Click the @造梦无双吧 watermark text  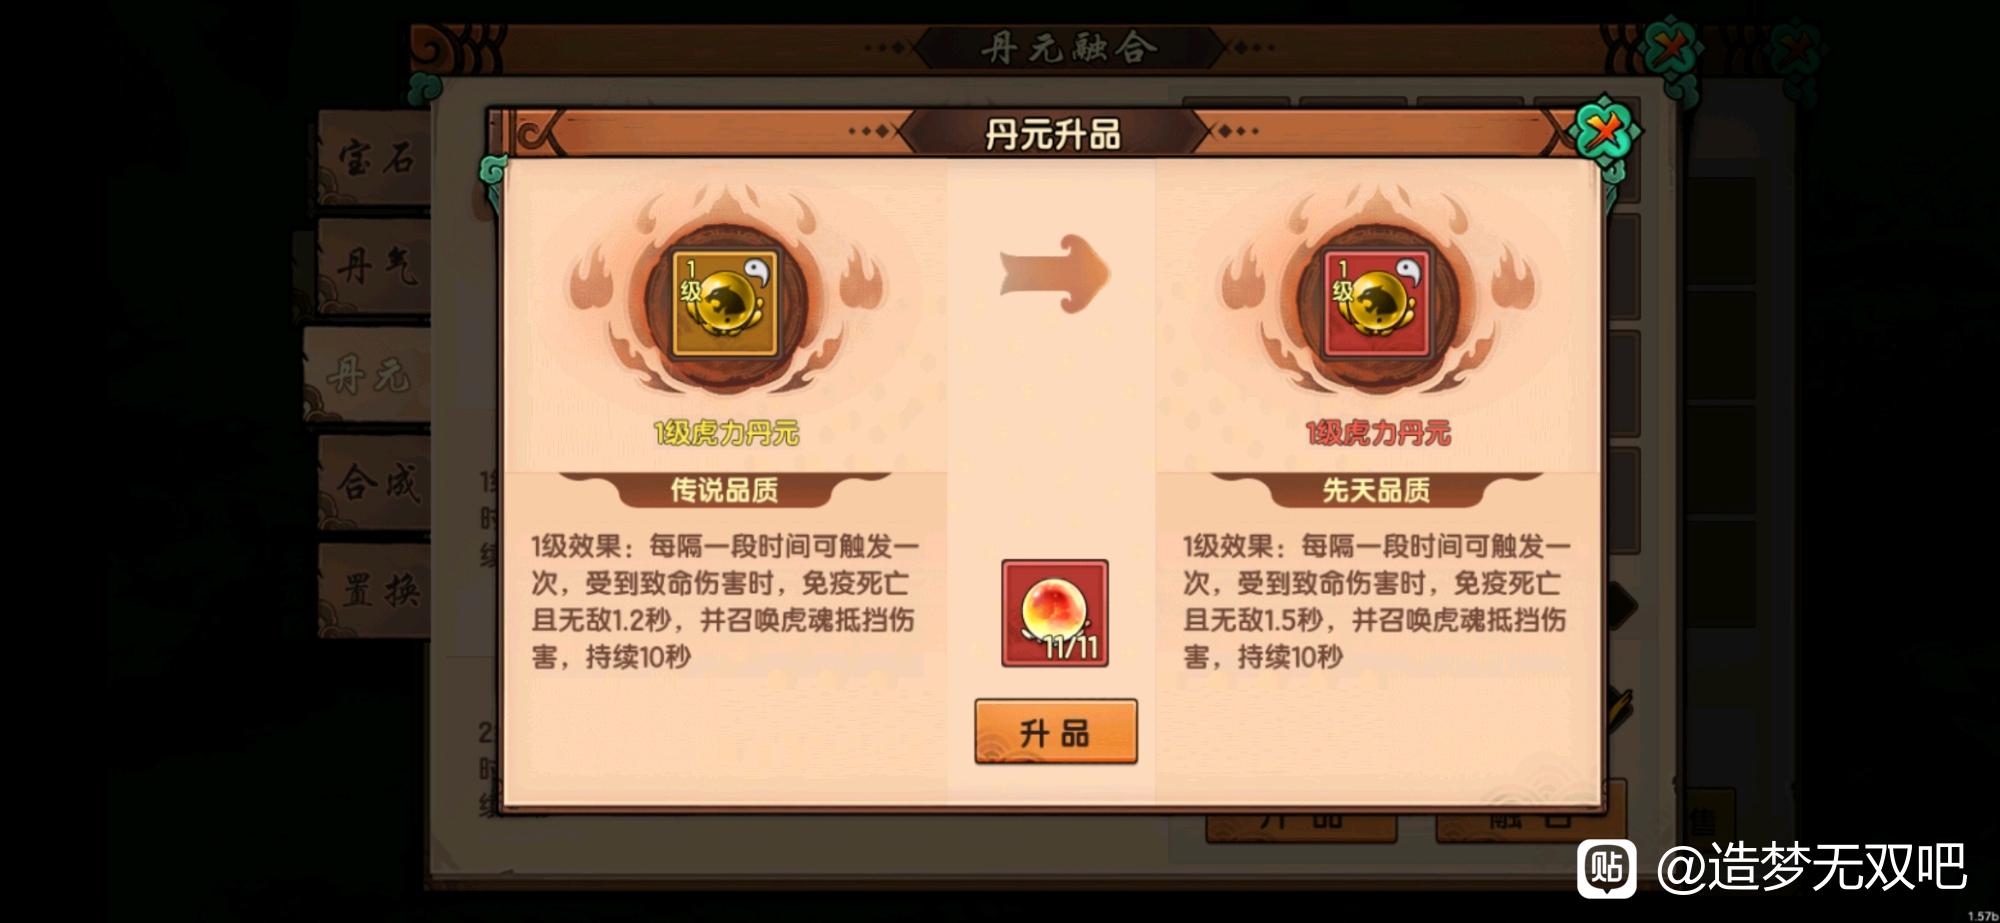pyautogui.click(x=1812, y=867)
